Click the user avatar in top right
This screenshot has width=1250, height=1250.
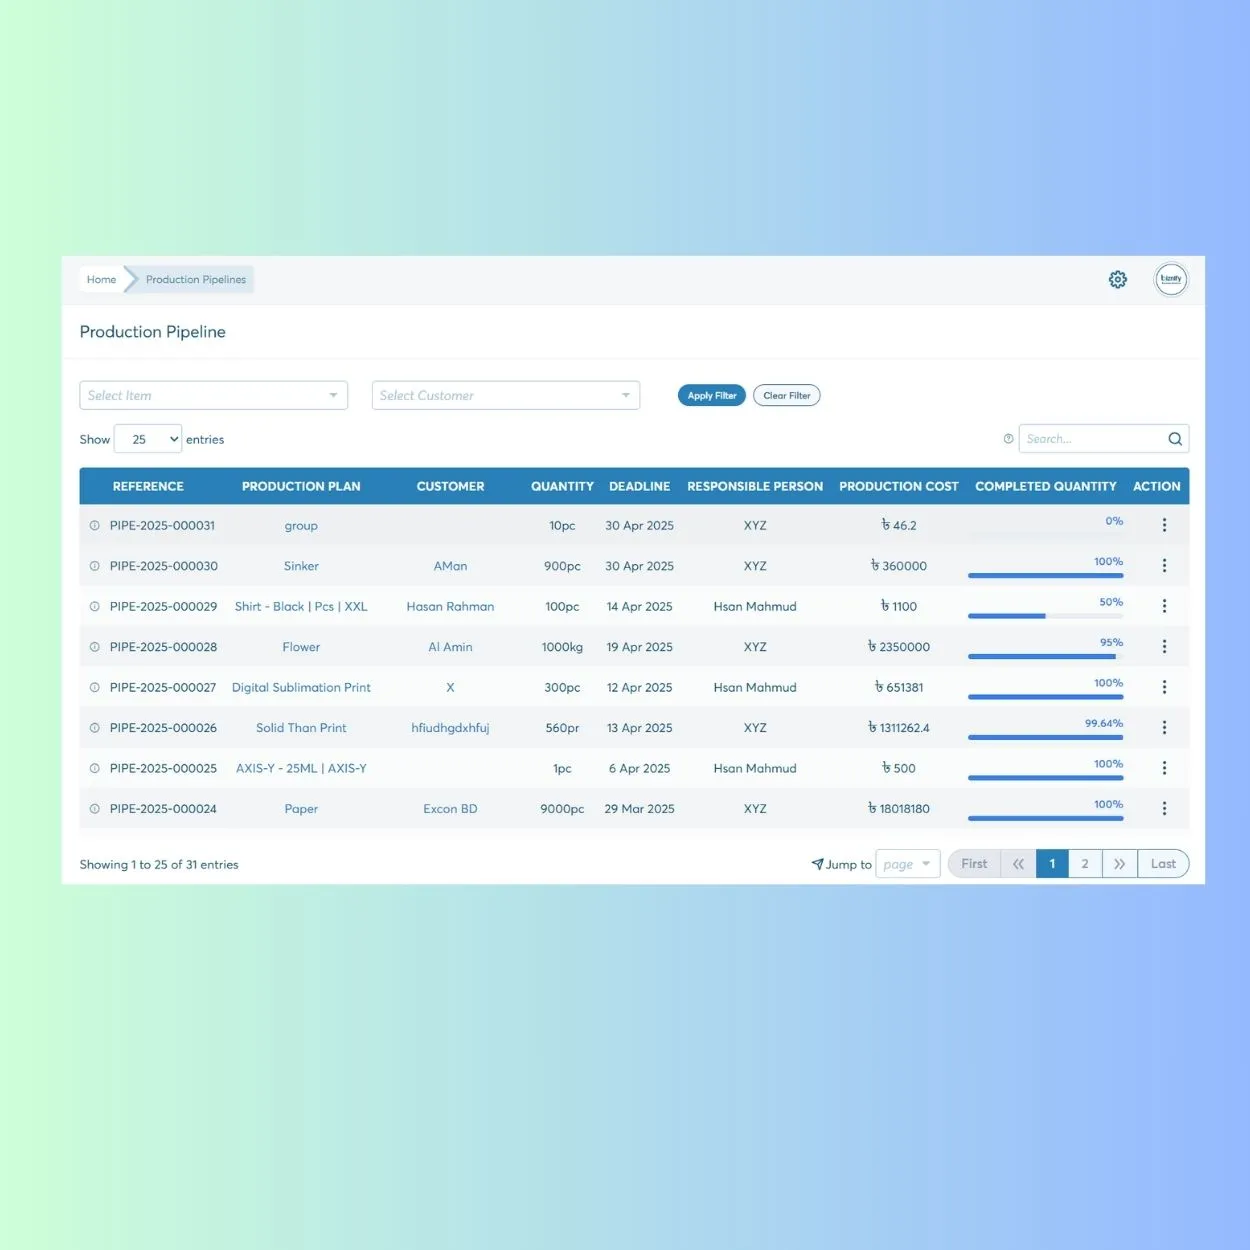[1170, 279]
